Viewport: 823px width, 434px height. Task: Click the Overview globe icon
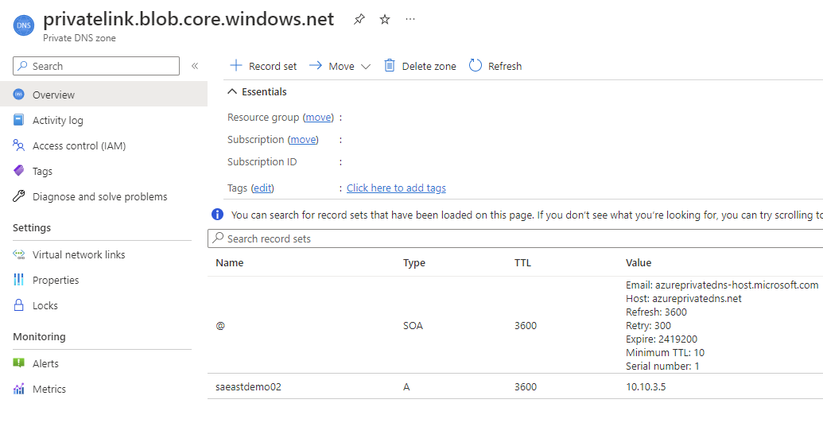(x=19, y=94)
